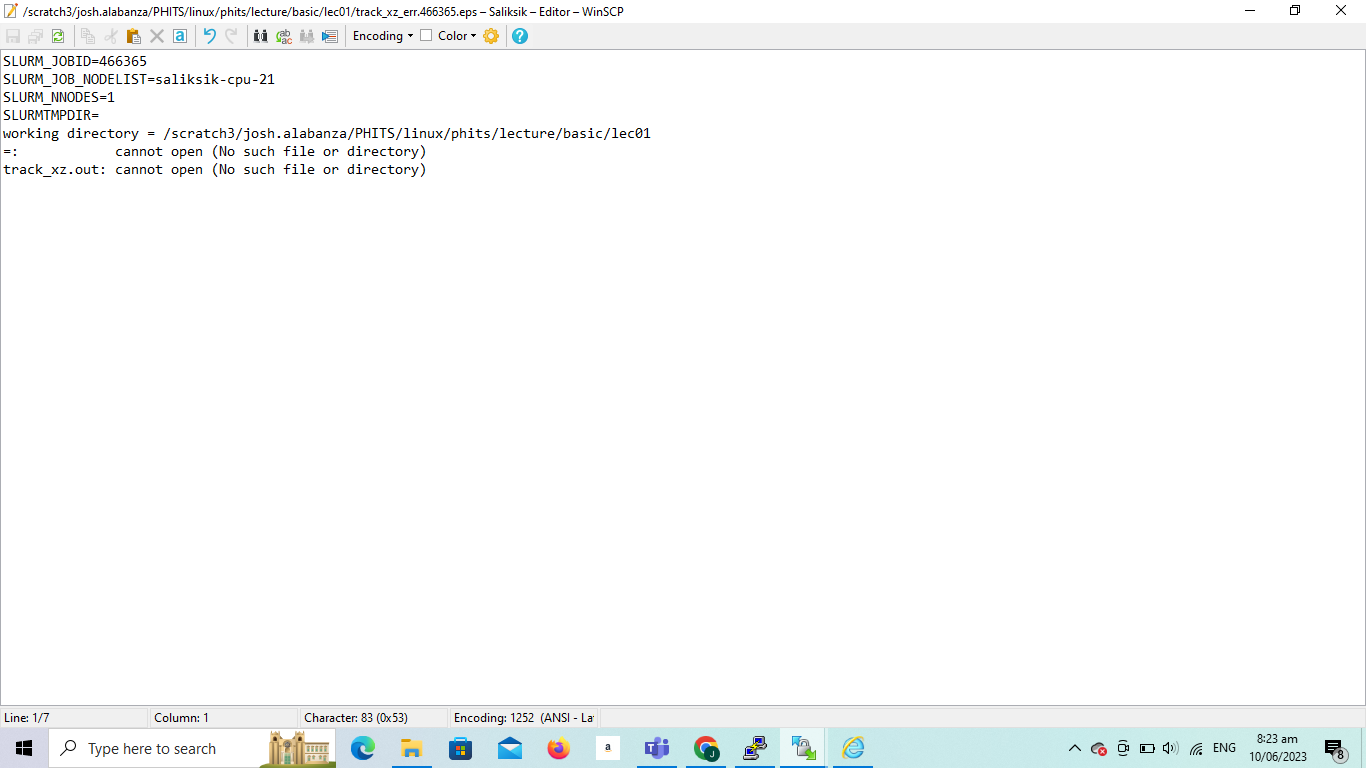Open the Color dropdown menu
The height and width of the screenshot is (768, 1366).
(459, 35)
